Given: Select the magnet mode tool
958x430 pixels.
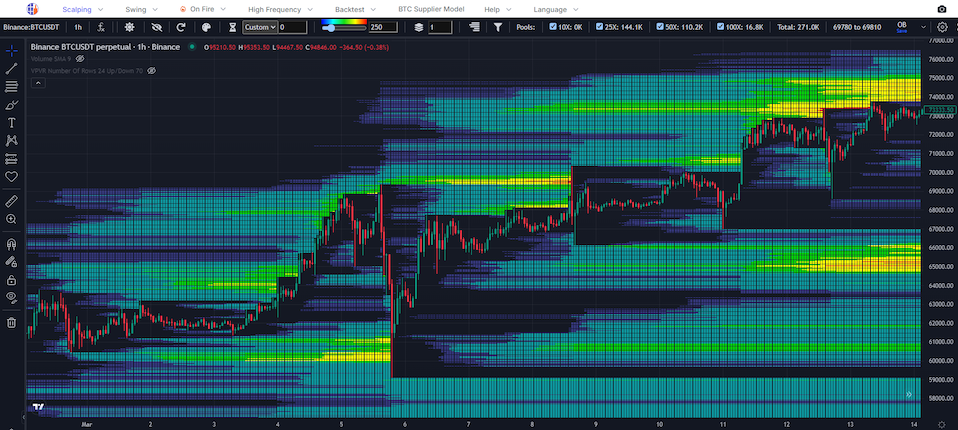Looking at the screenshot, I should click(12, 243).
